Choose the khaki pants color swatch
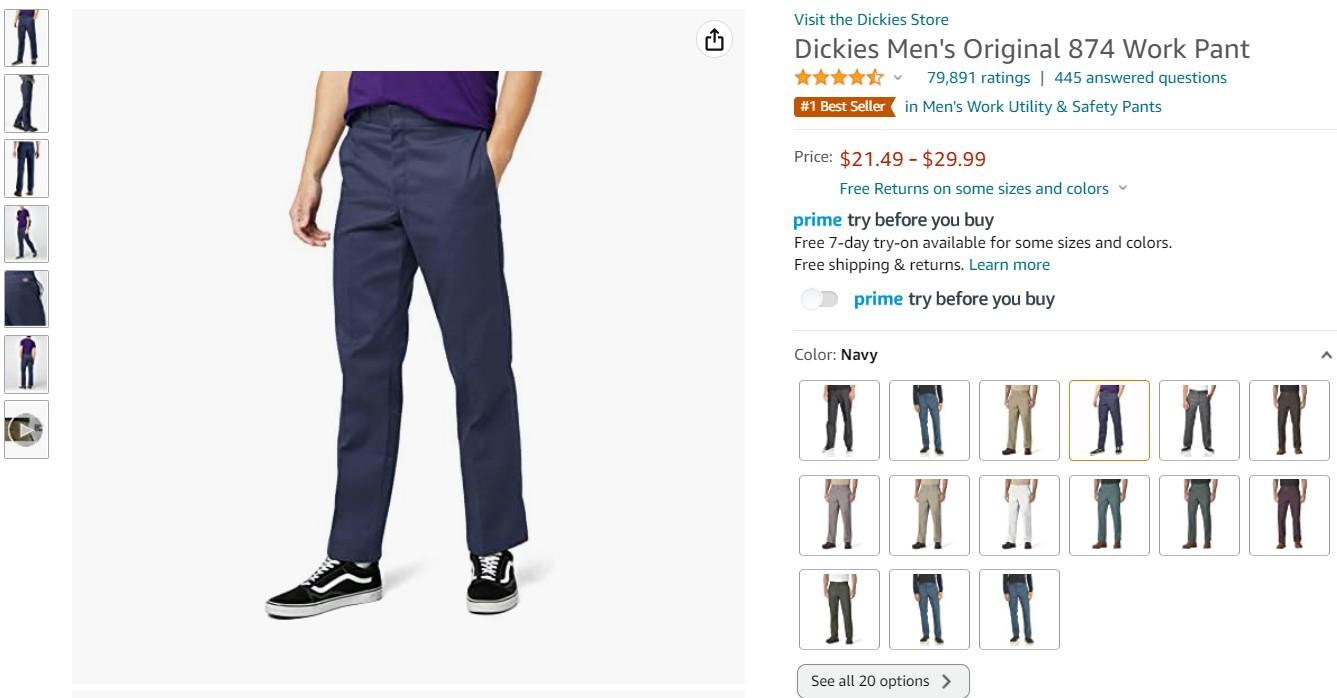The image size is (1337, 698). 1019,420
